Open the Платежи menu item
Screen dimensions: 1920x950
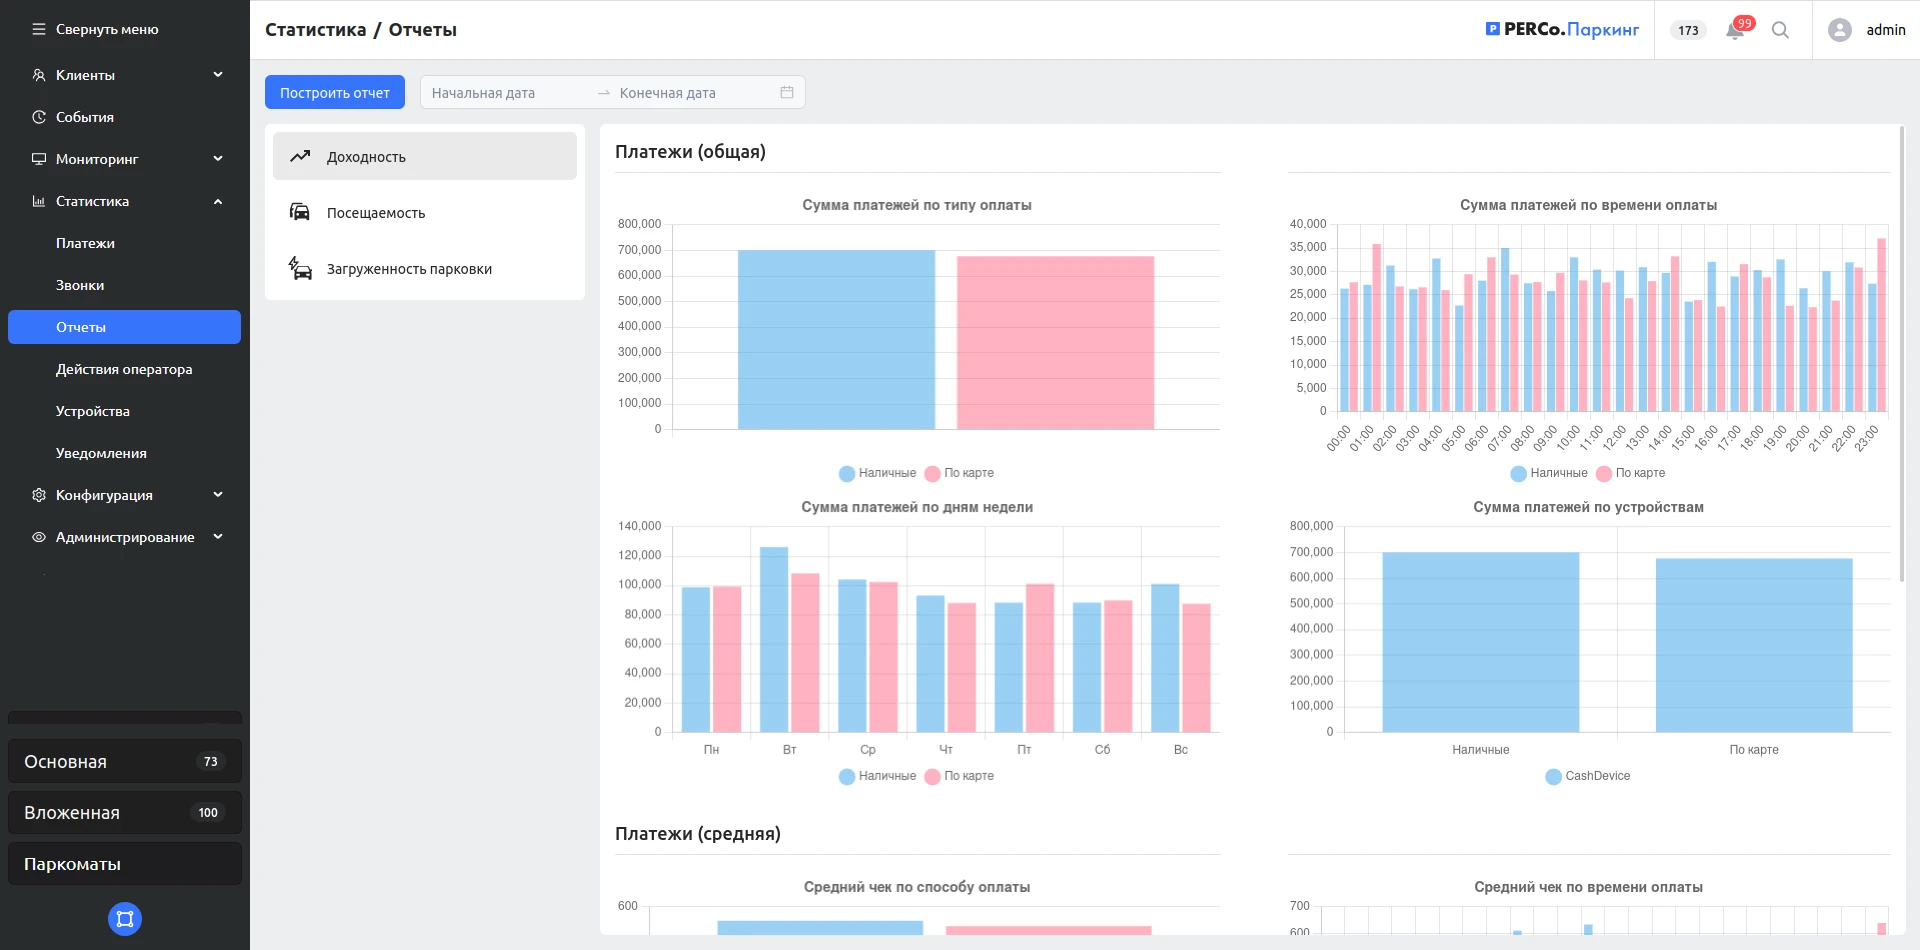tap(85, 243)
